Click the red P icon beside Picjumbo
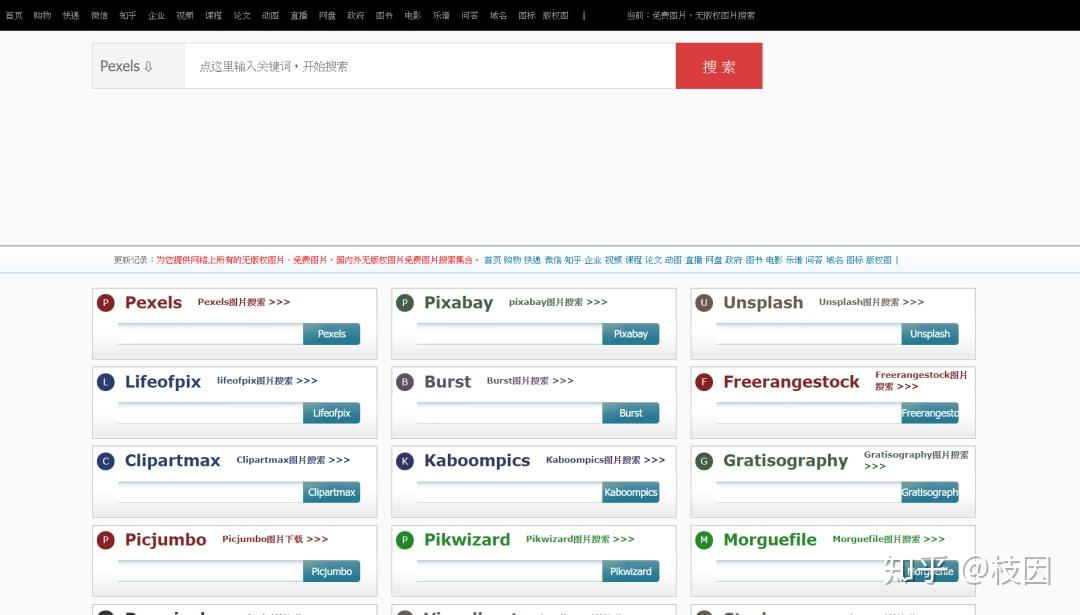1080x615 pixels. [105, 540]
